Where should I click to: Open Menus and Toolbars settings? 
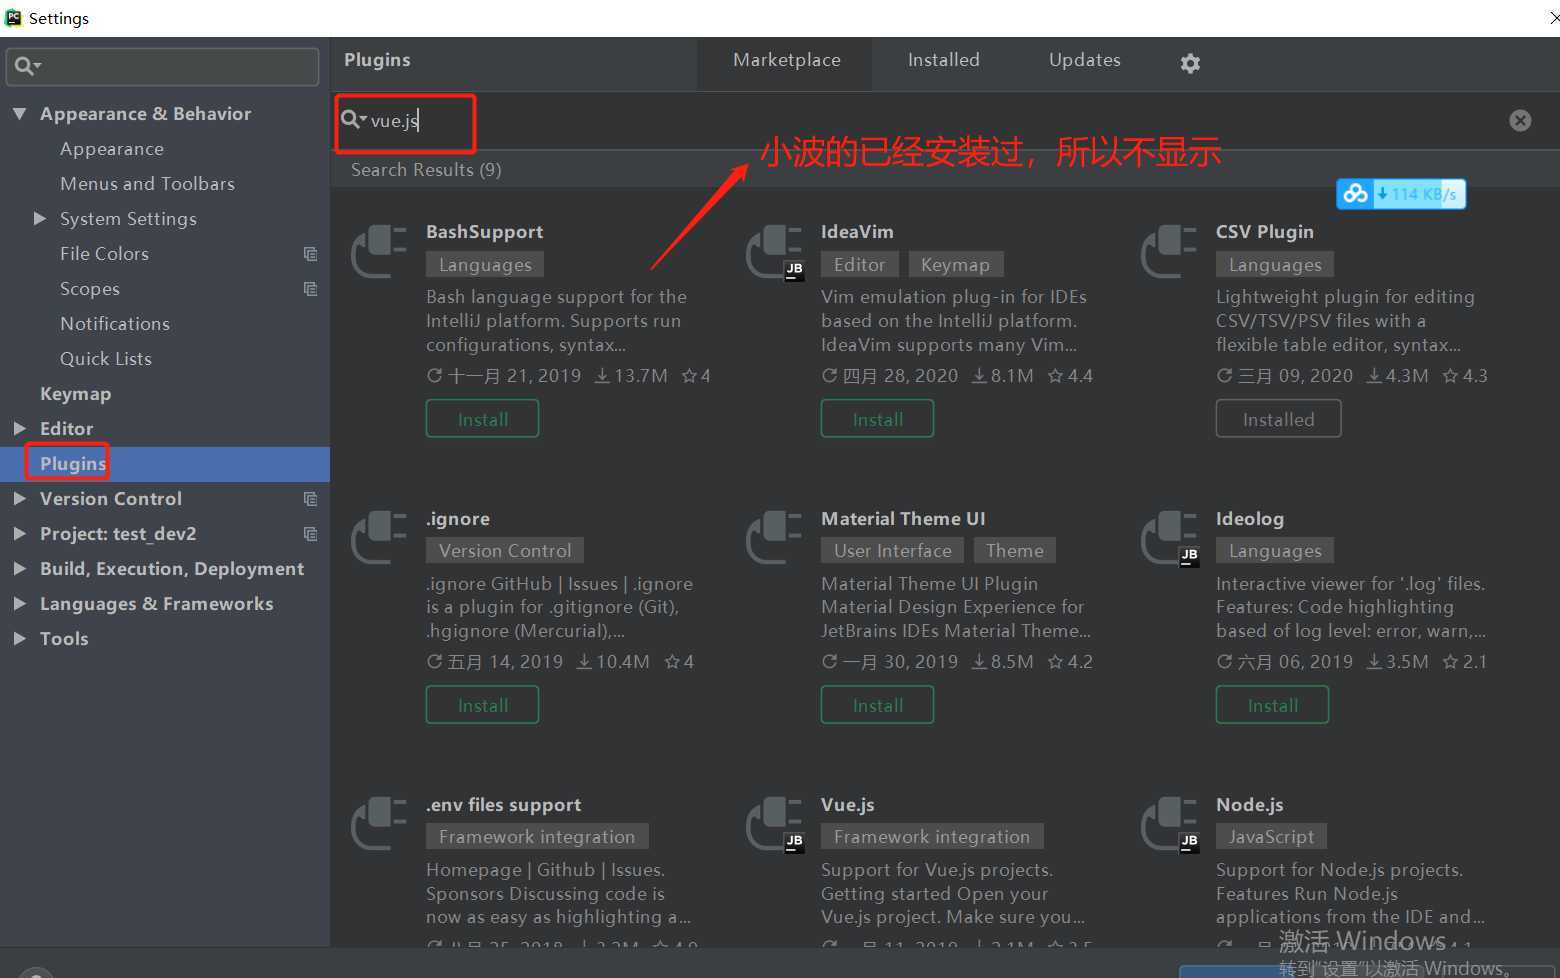(147, 184)
